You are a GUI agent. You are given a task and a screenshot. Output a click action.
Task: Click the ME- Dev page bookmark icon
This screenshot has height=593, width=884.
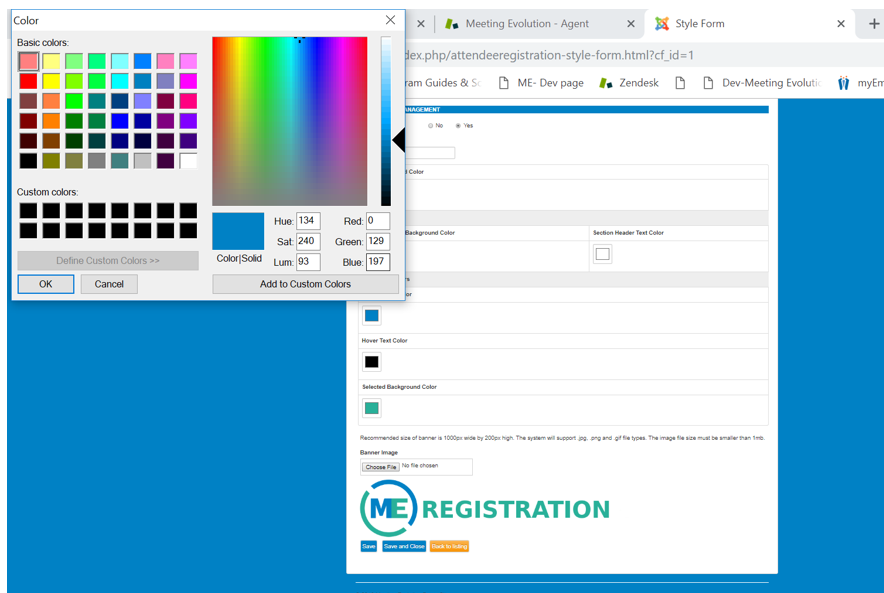[x=502, y=82]
